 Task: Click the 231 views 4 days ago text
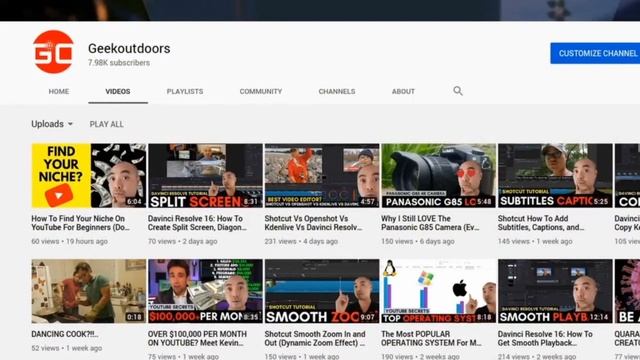coord(301,241)
